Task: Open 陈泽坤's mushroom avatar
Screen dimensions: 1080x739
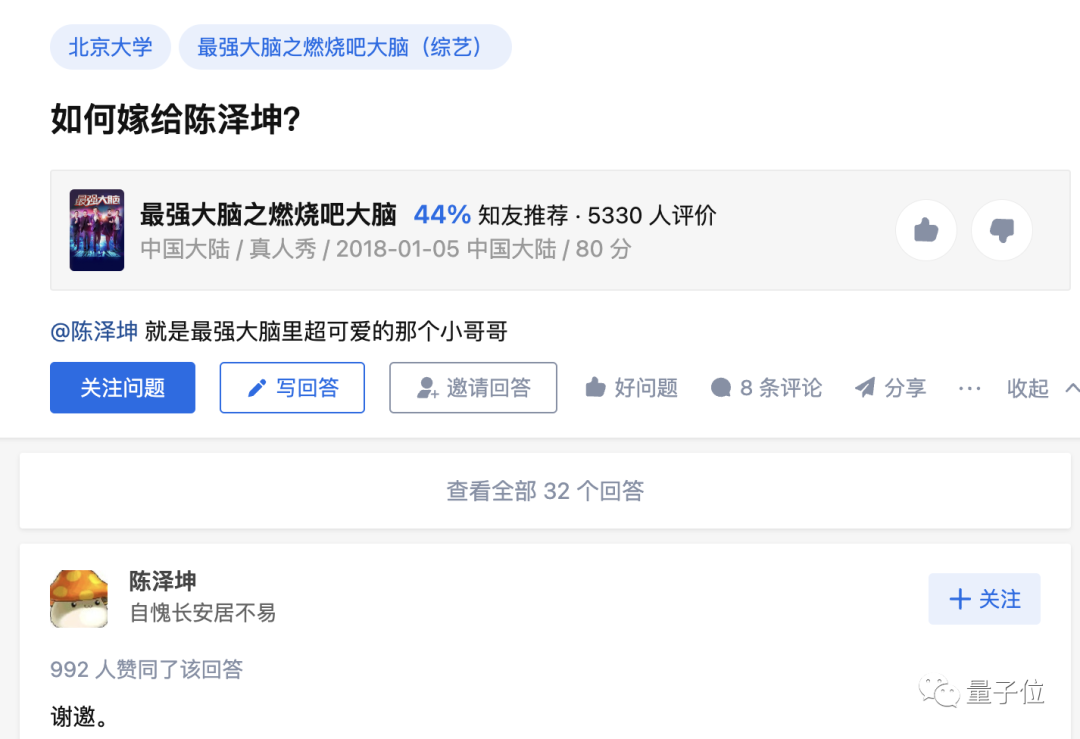Action: pos(79,599)
